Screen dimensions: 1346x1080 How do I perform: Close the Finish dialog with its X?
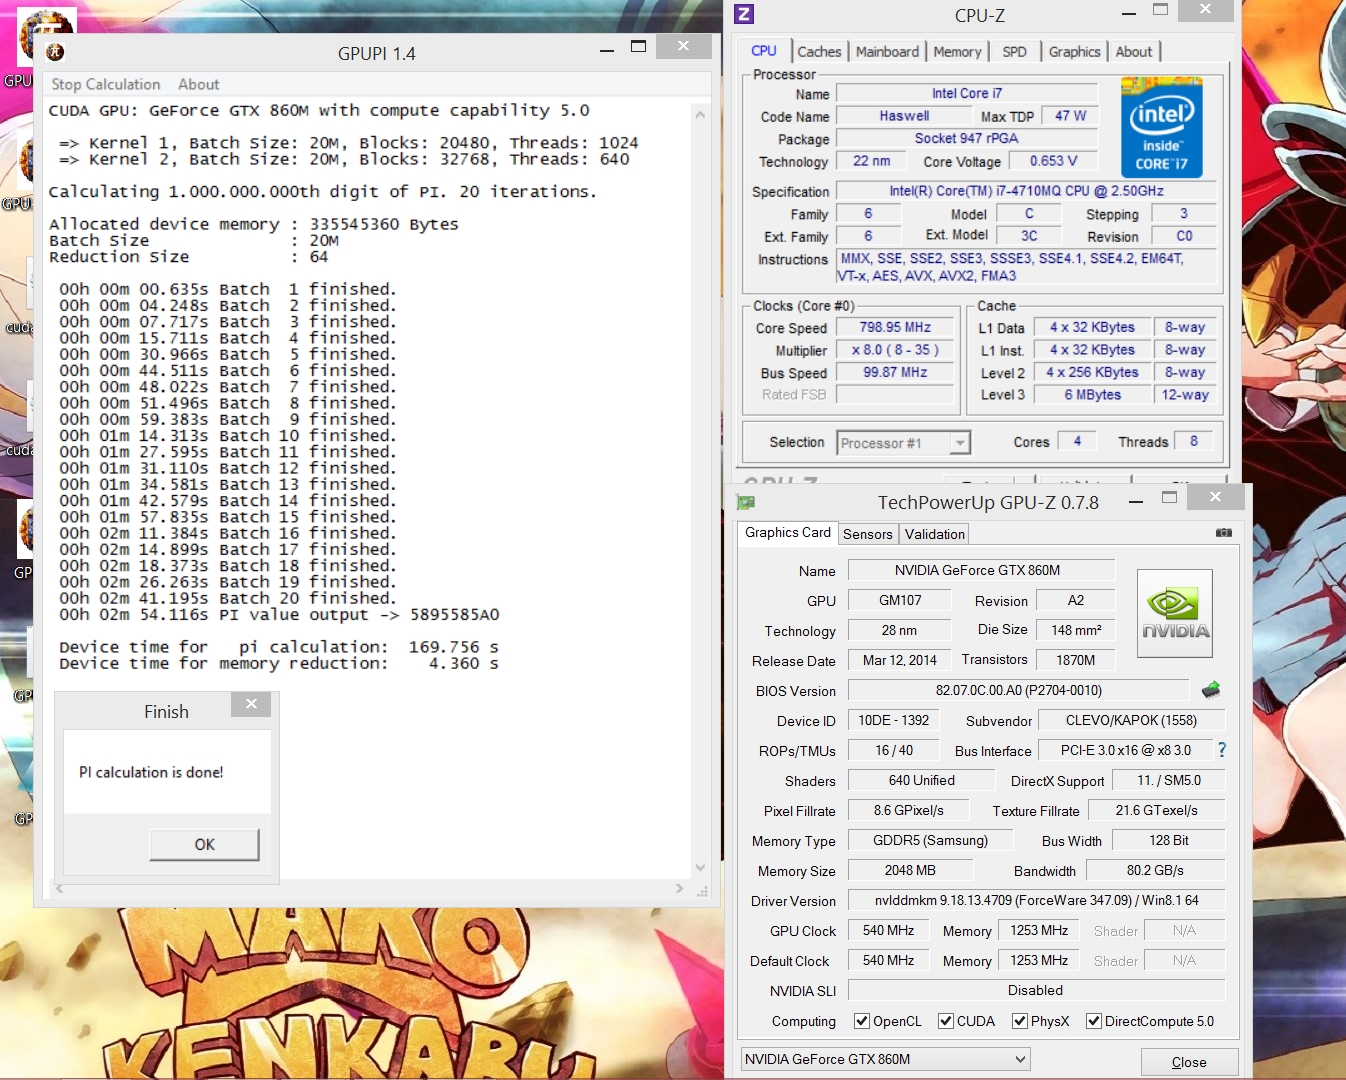tap(251, 704)
